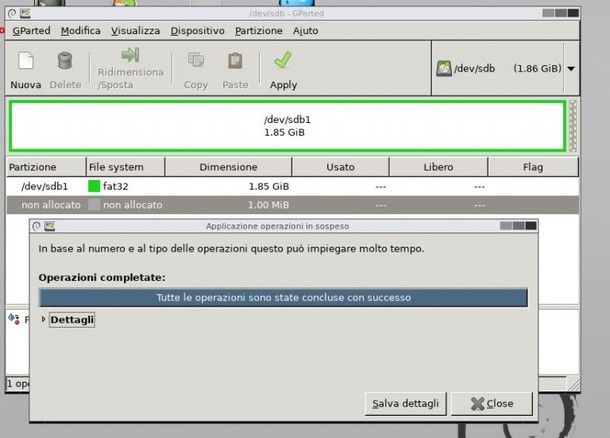610x438 pixels.
Task: Click the green Apply checkmark icon
Action: tap(283, 60)
